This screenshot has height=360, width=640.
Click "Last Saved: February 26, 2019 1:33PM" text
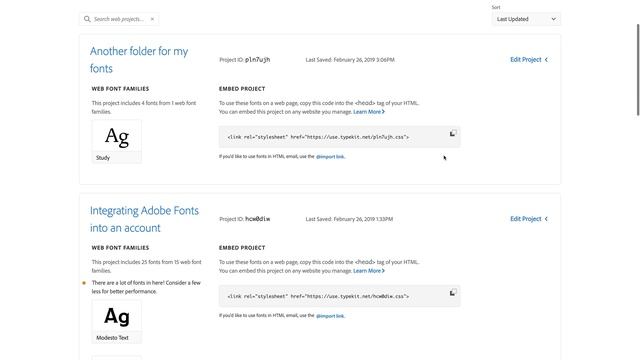coord(349,219)
